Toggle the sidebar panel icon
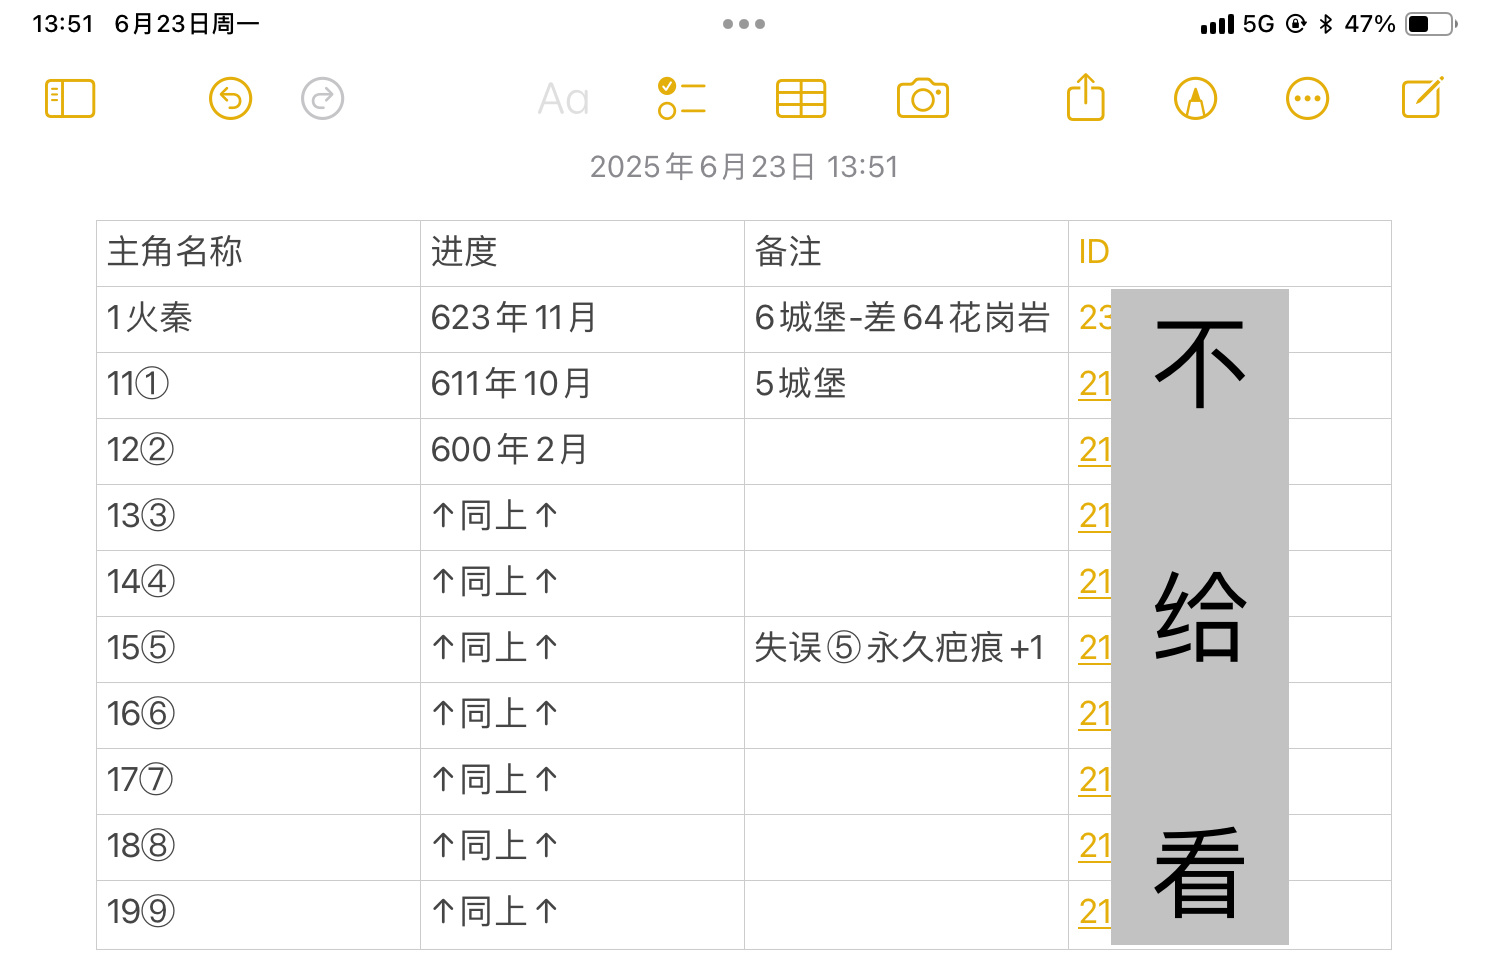The width and height of the screenshot is (1488, 974). pyautogui.click(x=70, y=99)
